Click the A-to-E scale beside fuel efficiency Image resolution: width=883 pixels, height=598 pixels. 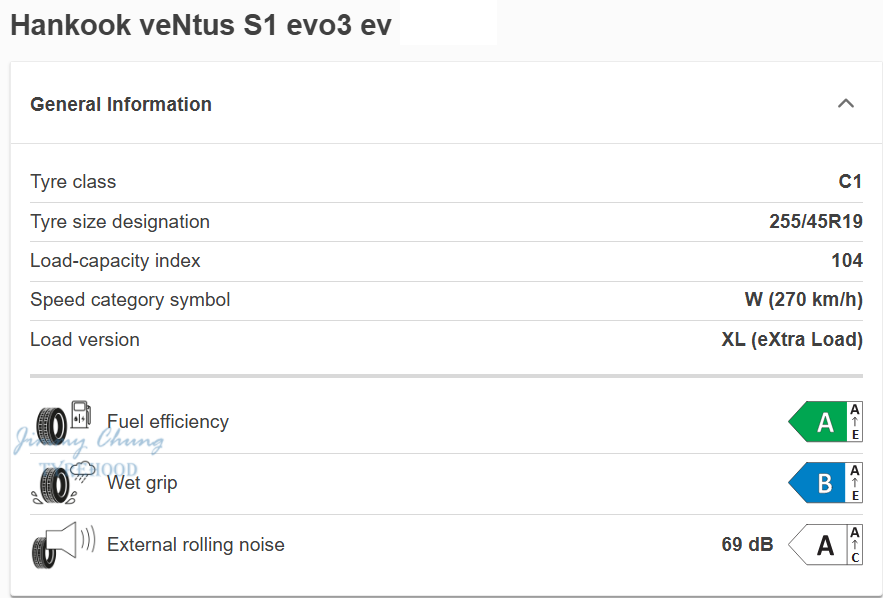855,422
